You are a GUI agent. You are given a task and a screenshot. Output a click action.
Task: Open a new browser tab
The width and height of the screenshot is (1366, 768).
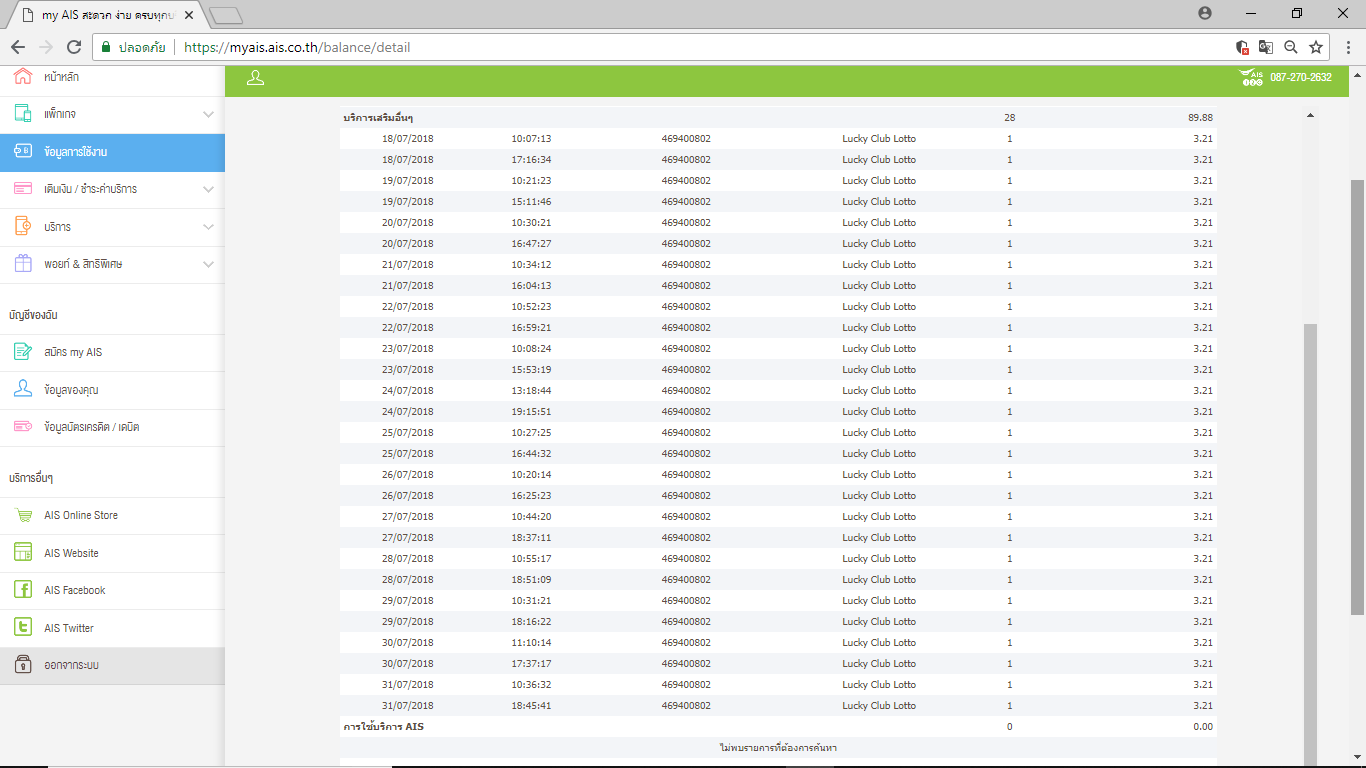pyautogui.click(x=227, y=15)
